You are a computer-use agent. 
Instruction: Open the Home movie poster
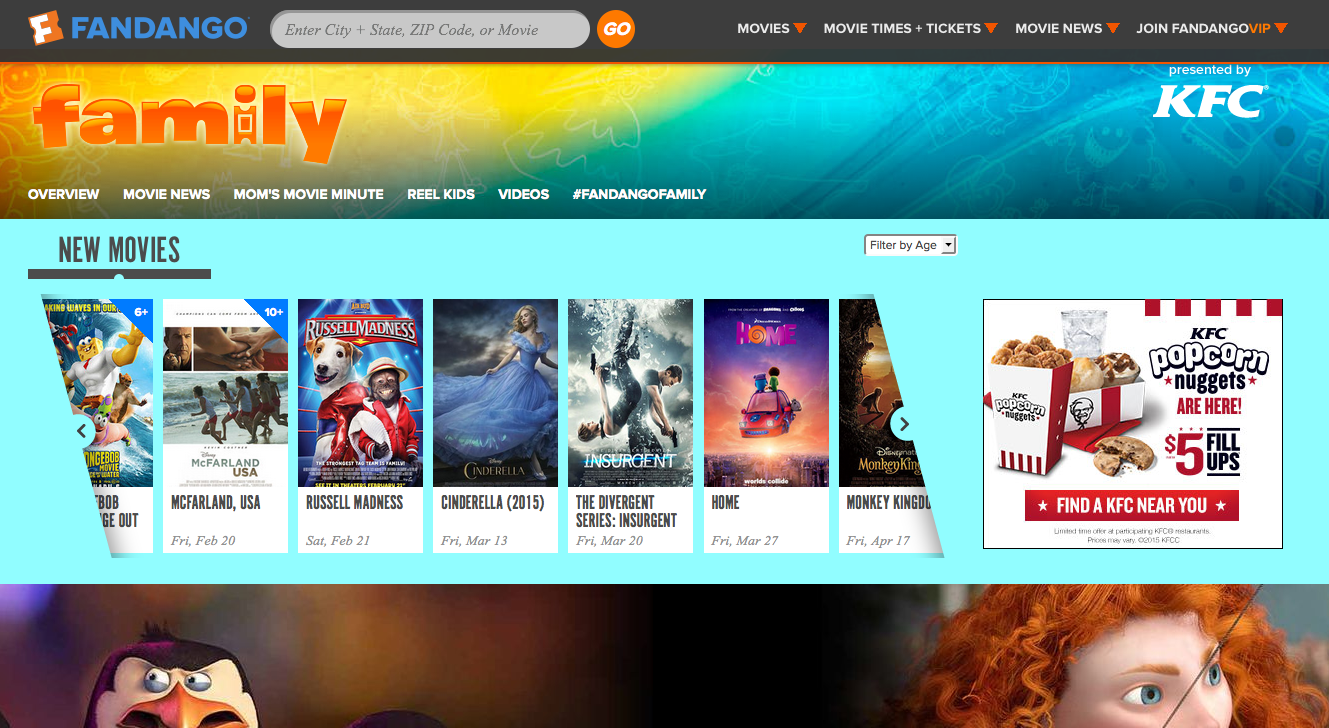tap(766, 393)
